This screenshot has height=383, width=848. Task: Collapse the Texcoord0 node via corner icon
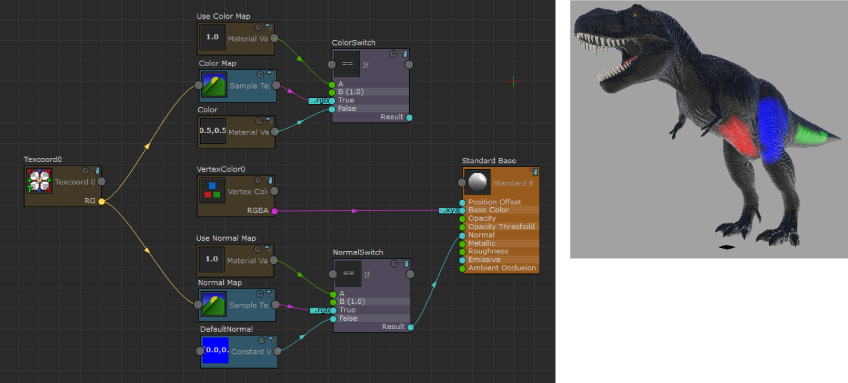[97, 170]
